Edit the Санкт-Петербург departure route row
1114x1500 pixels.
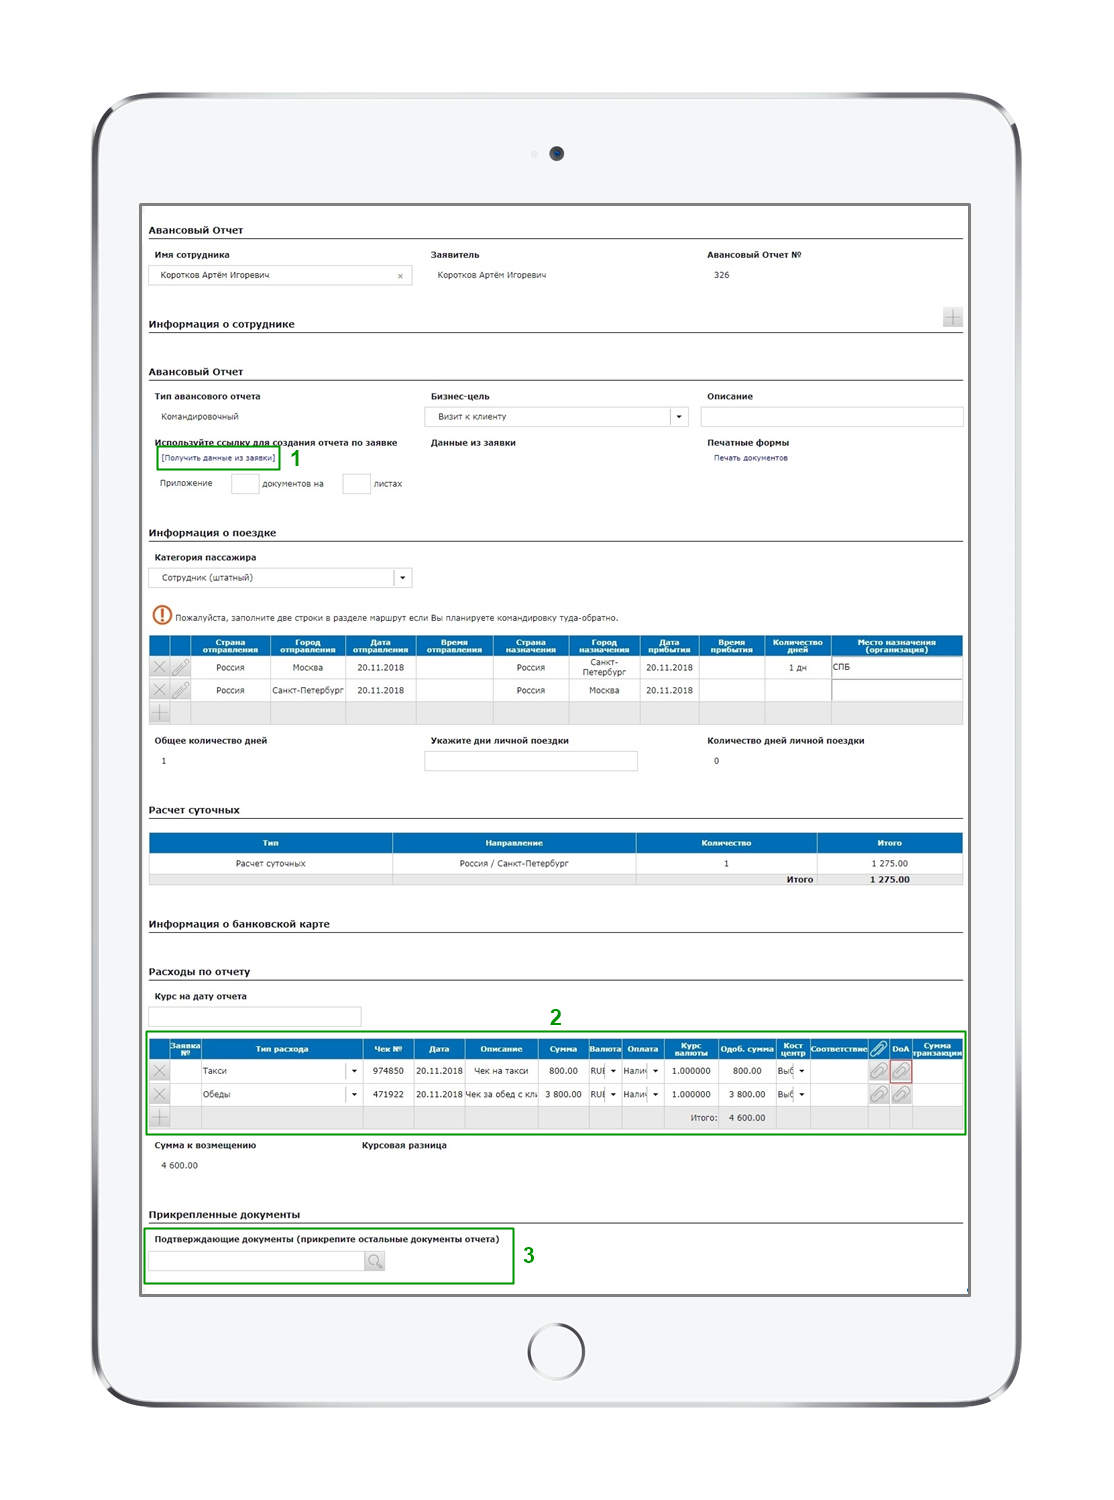point(181,690)
